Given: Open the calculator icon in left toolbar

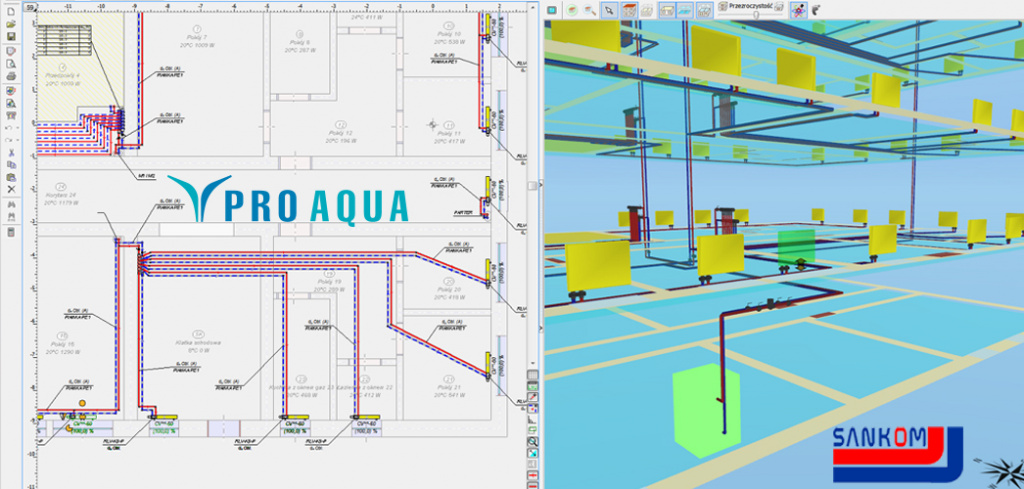Looking at the screenshot, I should coord(11,232).
